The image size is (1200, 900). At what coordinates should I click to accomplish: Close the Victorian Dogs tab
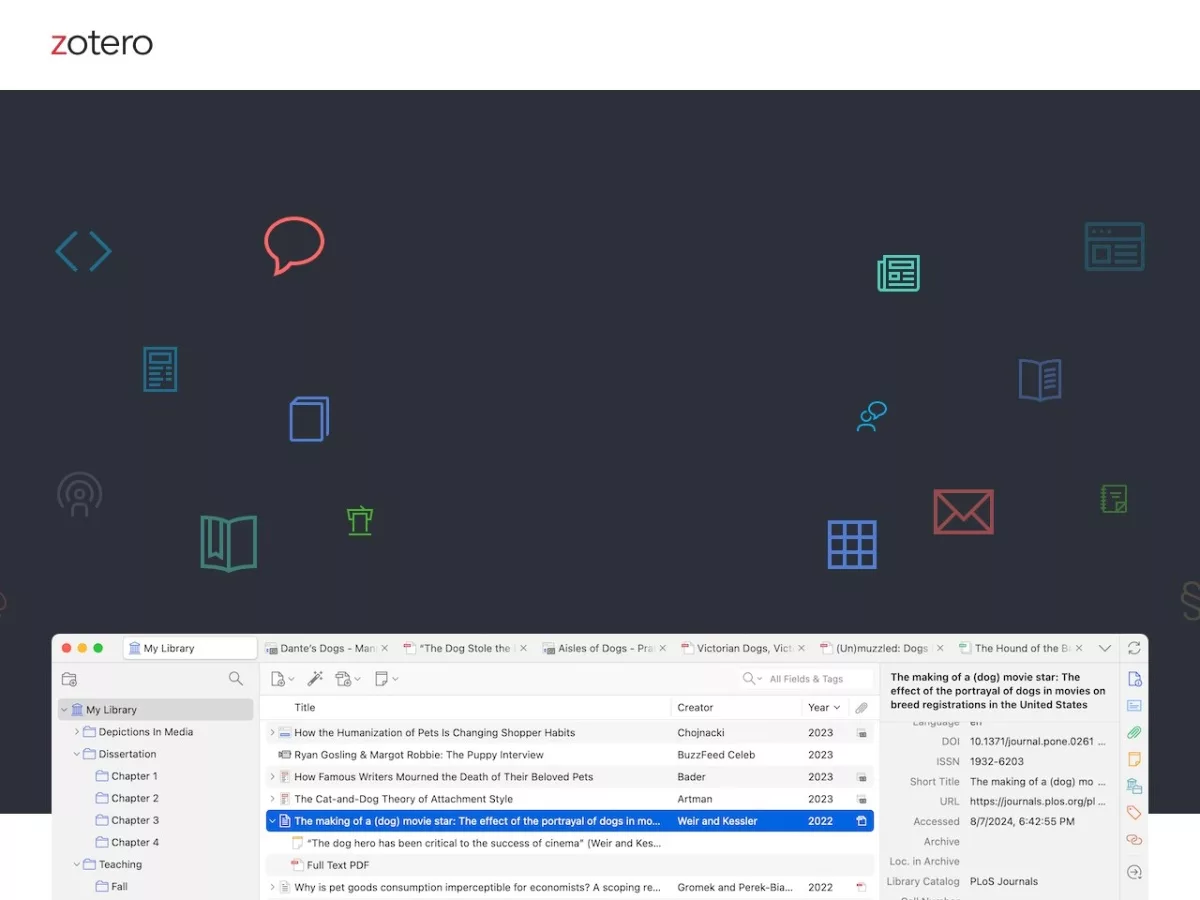pos(801,648)
